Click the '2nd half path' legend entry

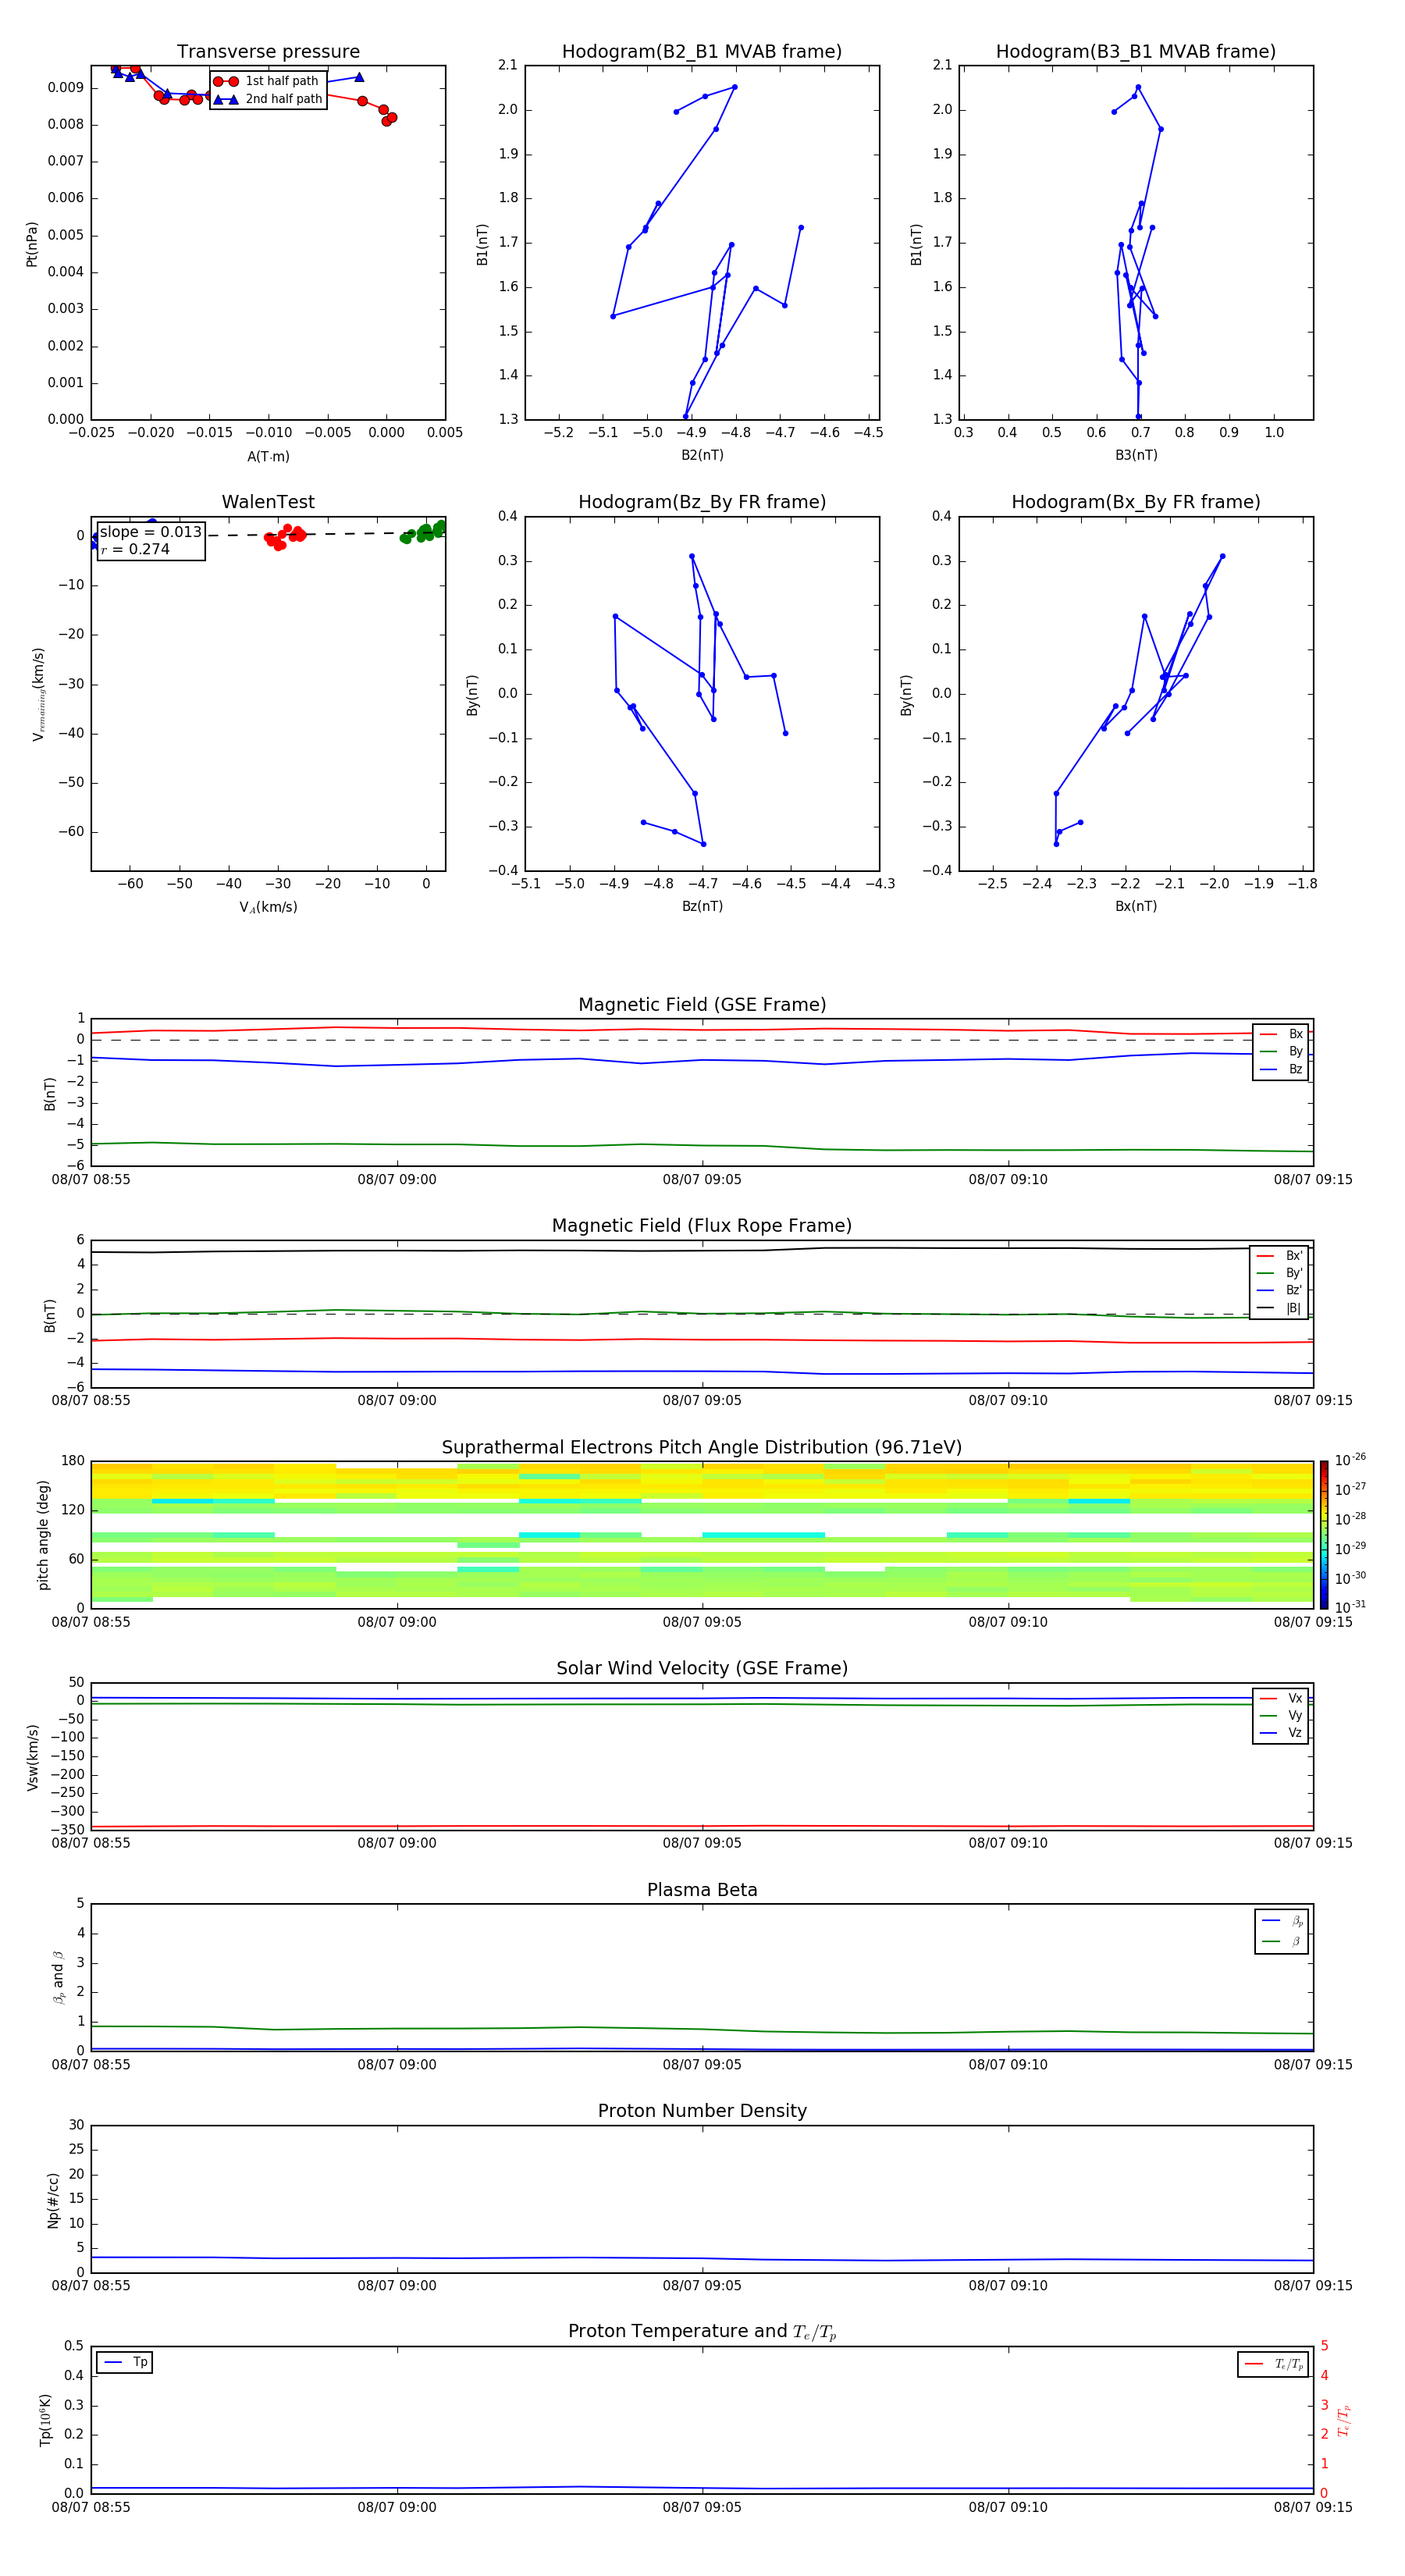coord(268,99)
